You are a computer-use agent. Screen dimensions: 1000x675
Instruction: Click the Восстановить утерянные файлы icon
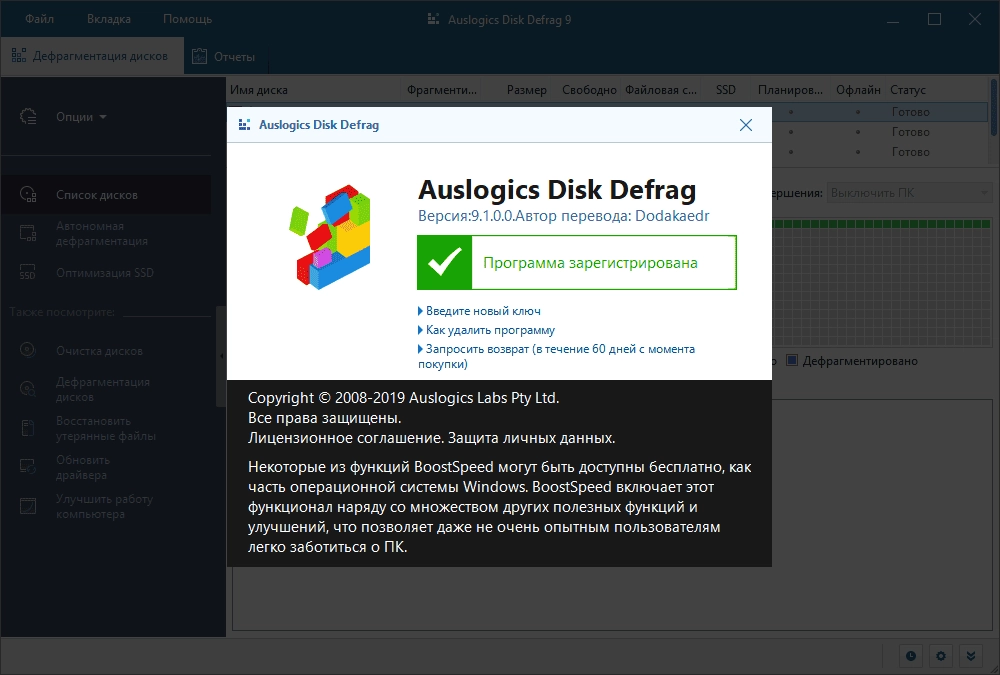click(28, 428)
